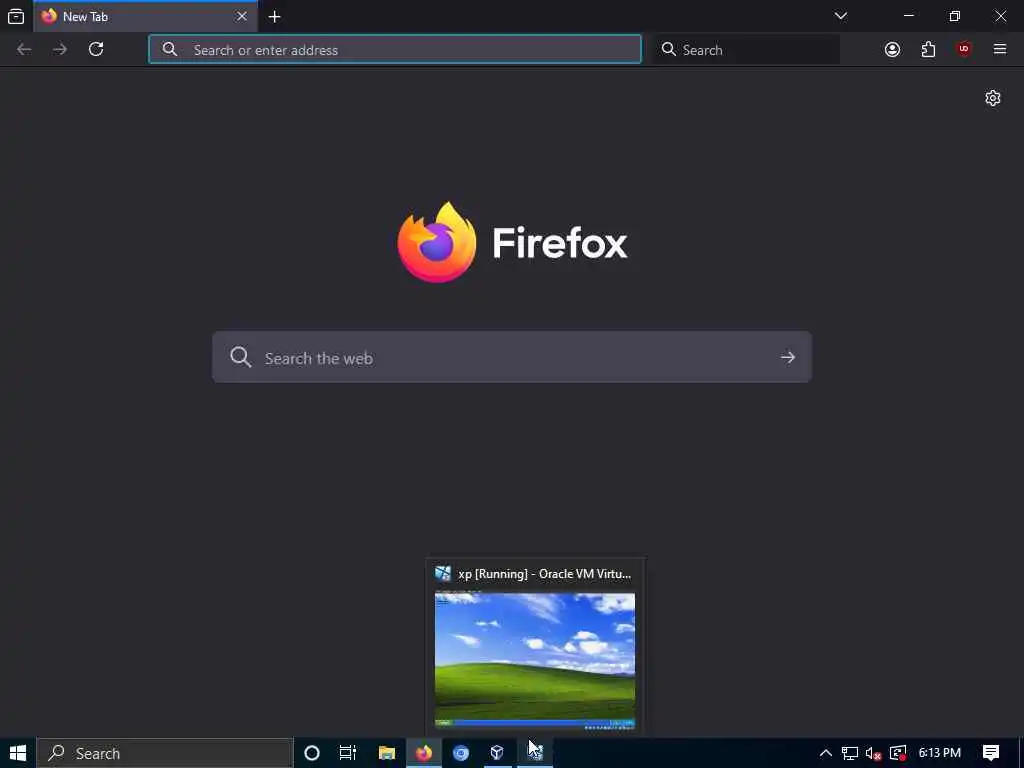Open the Firefox application menu
This screenshot has width=1024, height=768.
pos(1000,49)
